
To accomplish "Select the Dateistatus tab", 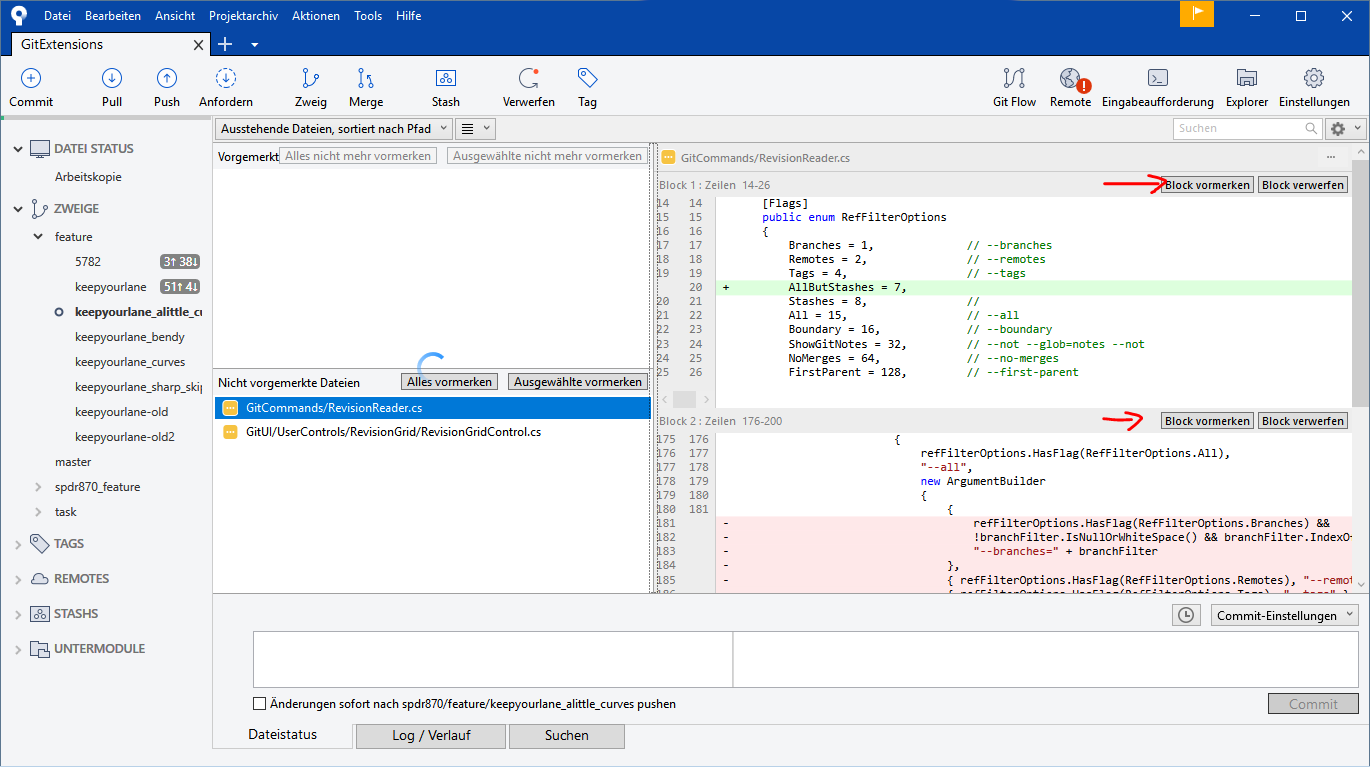I will click(x=283, y=735).
